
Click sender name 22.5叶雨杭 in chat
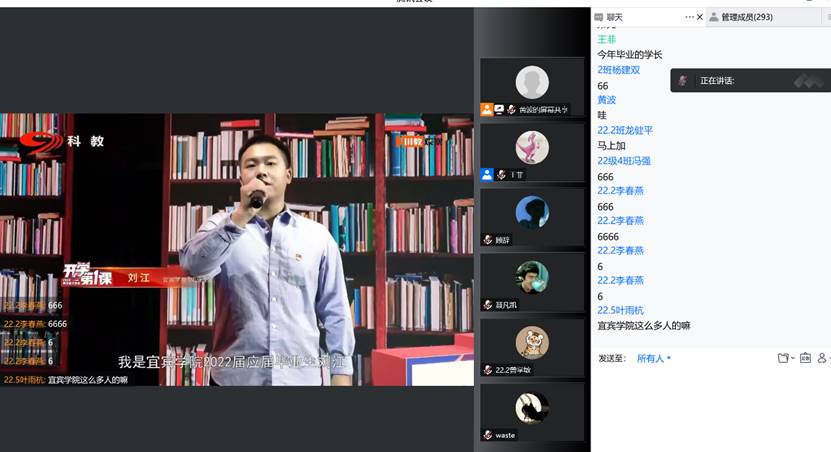[620, 310]
